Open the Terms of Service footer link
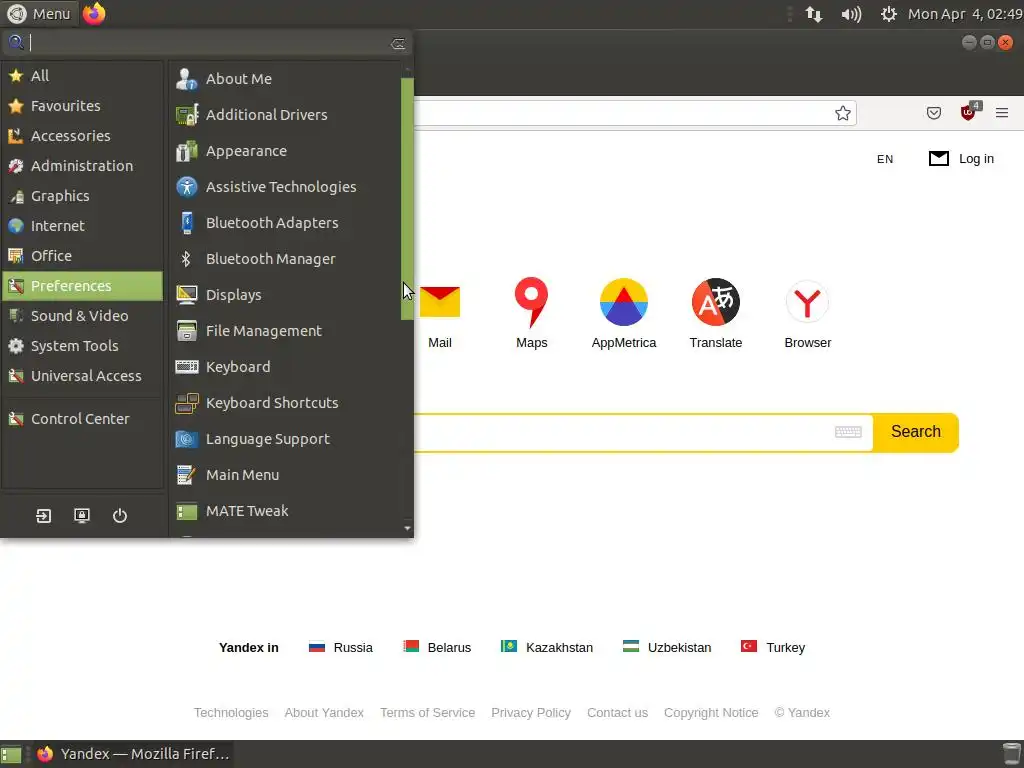Image resolution: width=1024 pixels, height=768 pixels. [x=427, y=712]
